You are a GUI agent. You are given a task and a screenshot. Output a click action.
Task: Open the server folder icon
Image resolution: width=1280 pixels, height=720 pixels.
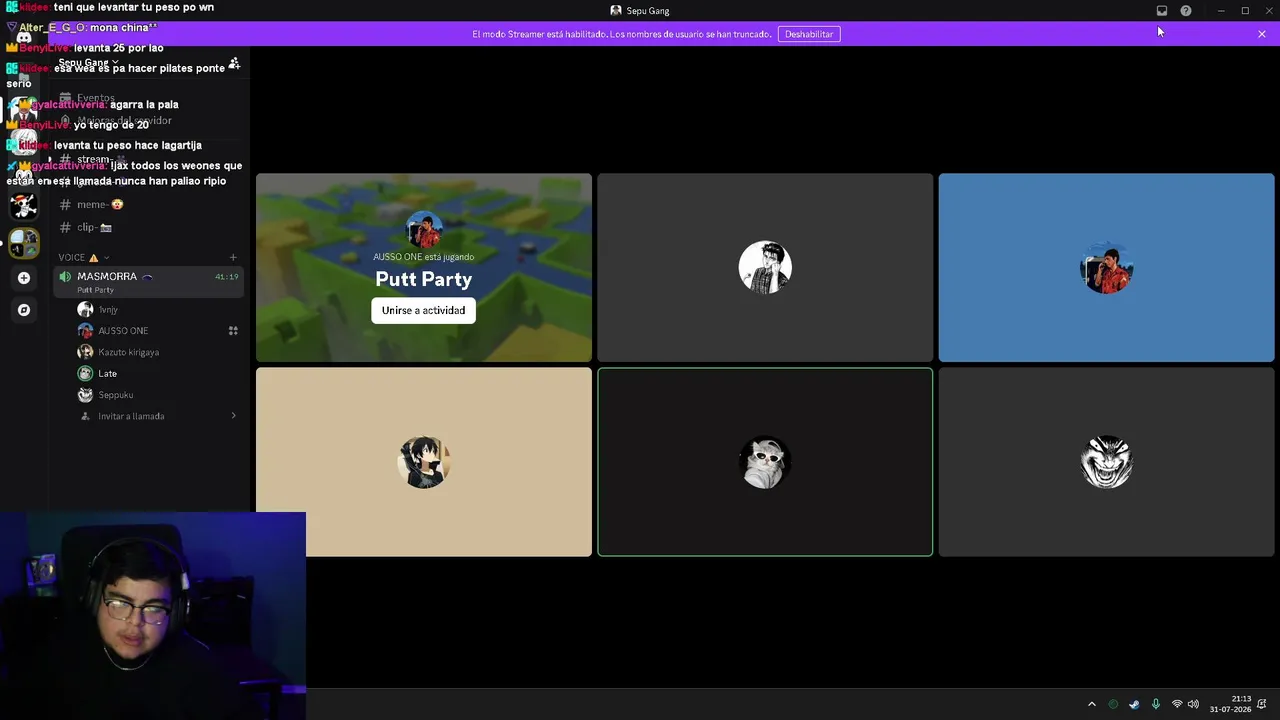tap(24, 243)
